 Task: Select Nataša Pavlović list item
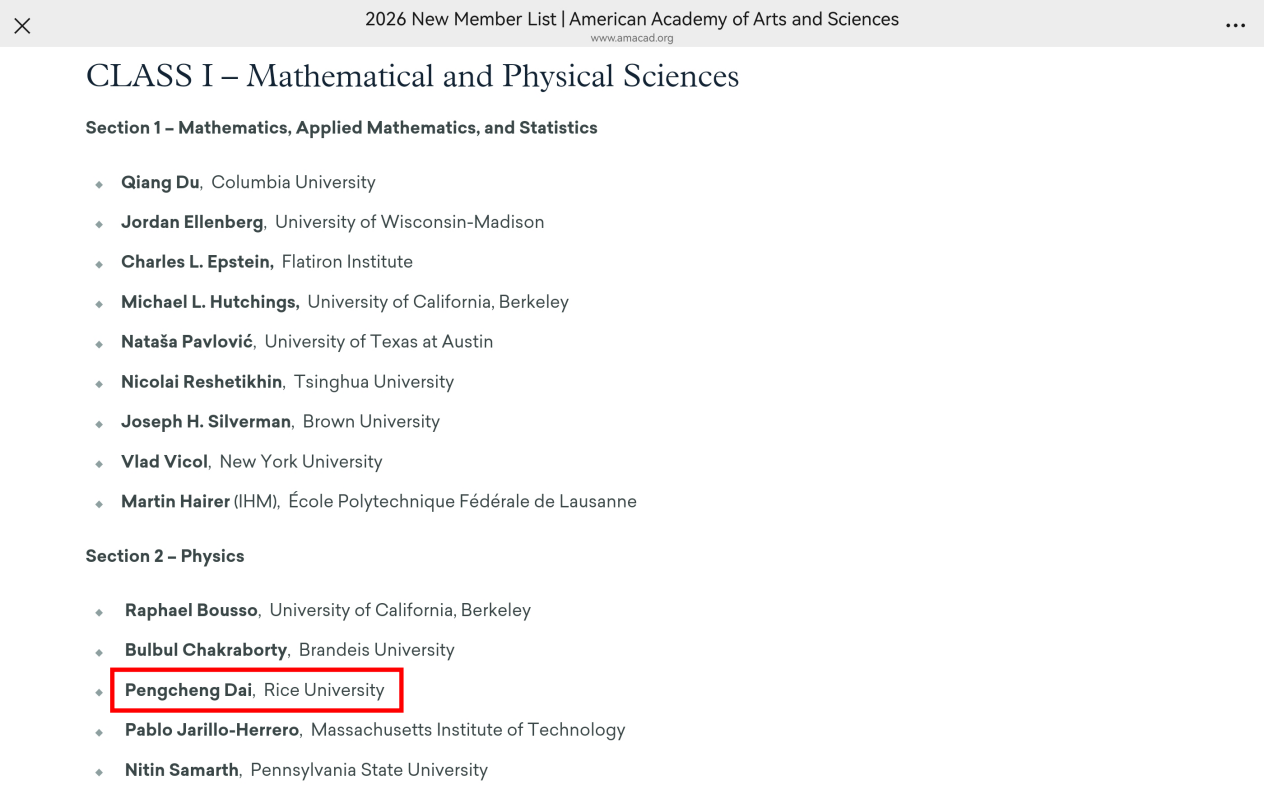(306, 342)
